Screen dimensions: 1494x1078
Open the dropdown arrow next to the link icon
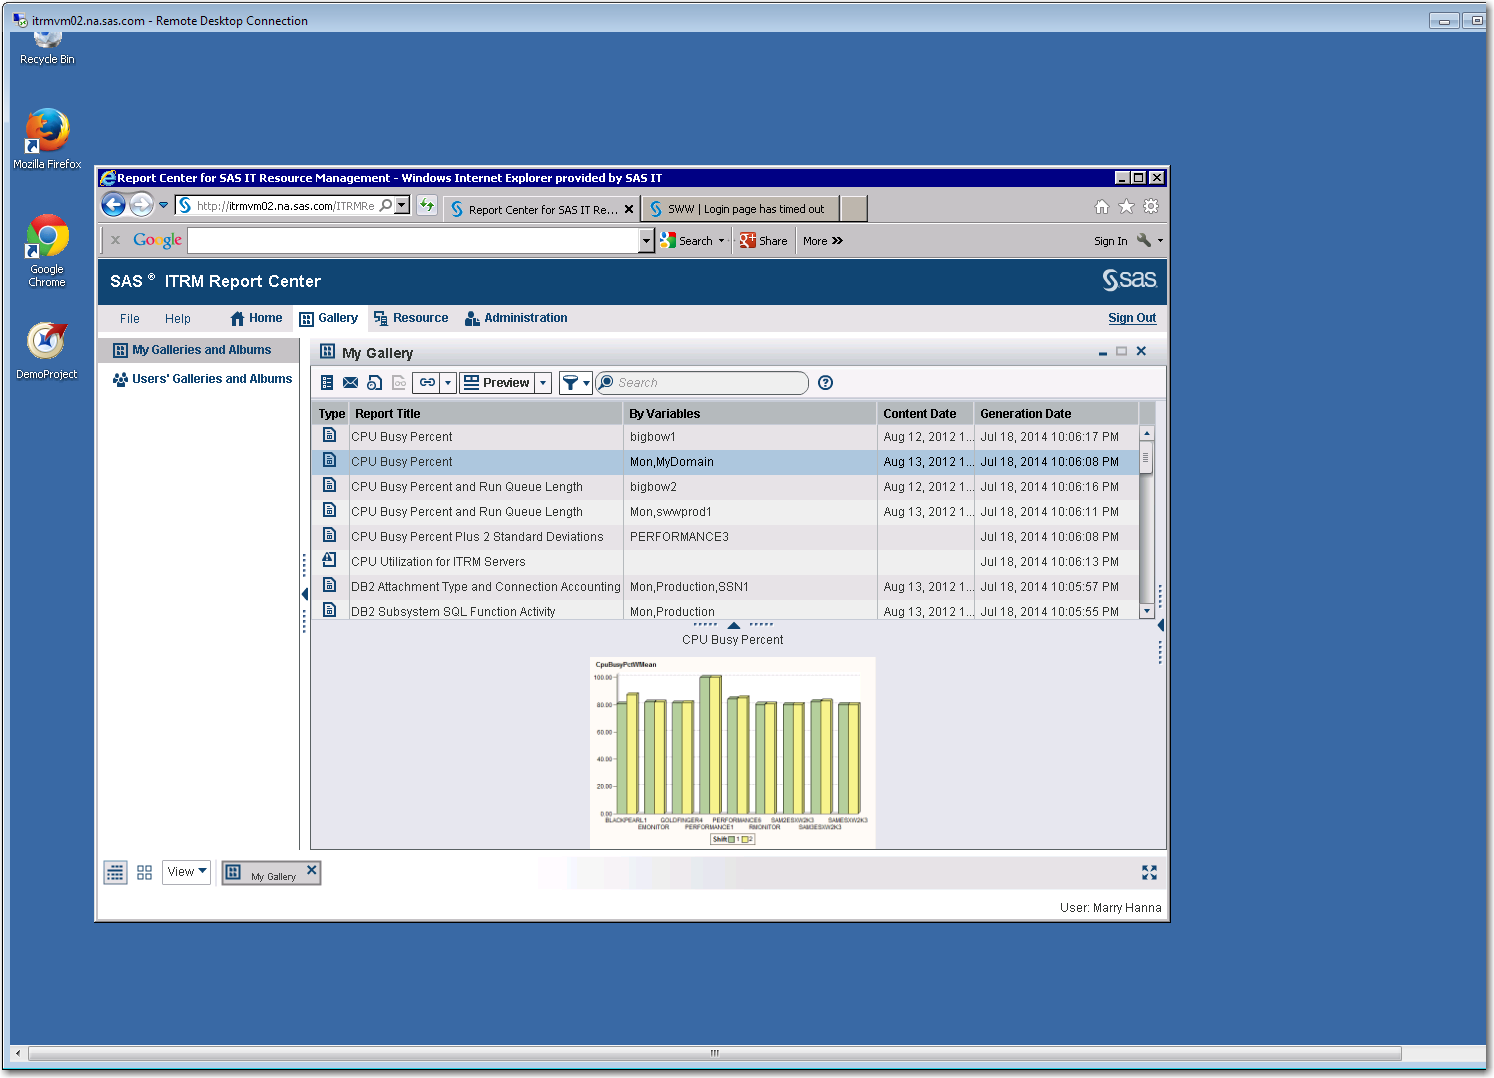pos(448,382)
